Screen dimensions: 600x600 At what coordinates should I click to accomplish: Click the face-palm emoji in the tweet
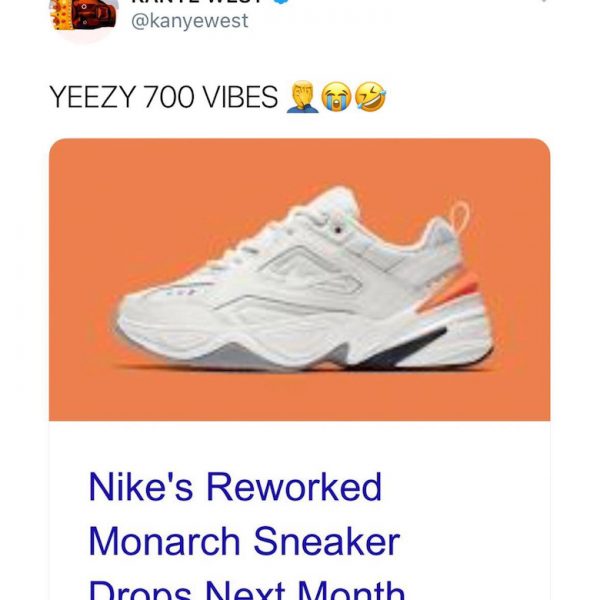(x=301, y=97)
